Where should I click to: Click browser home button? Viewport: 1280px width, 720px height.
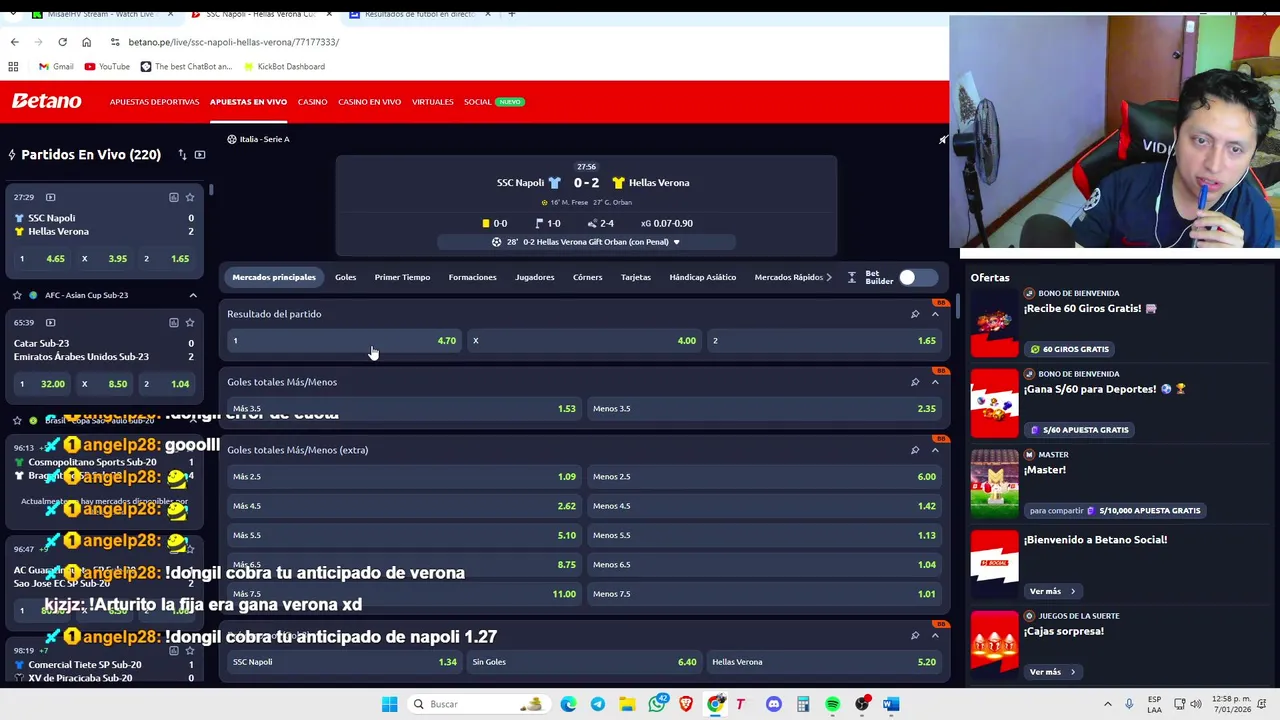tap(86, 42)
